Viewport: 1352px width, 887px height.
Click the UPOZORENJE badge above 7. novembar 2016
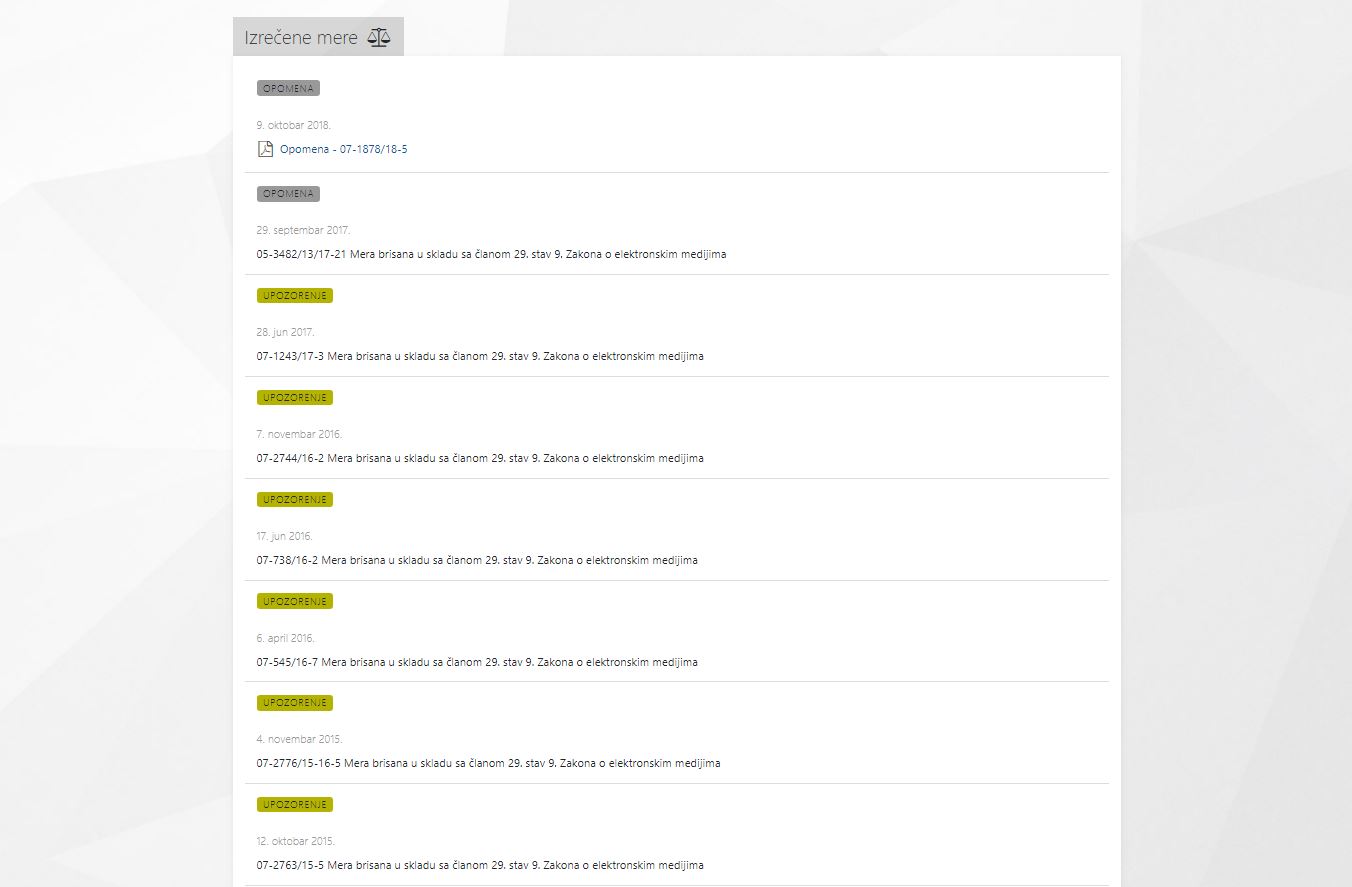click(294, 398)
